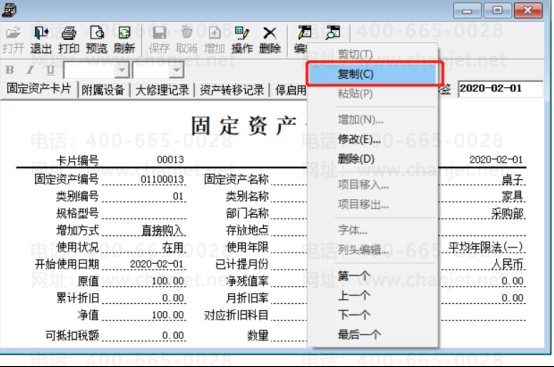
Task: Click the 刷新 refresh icon
Action: click(124, 40)
